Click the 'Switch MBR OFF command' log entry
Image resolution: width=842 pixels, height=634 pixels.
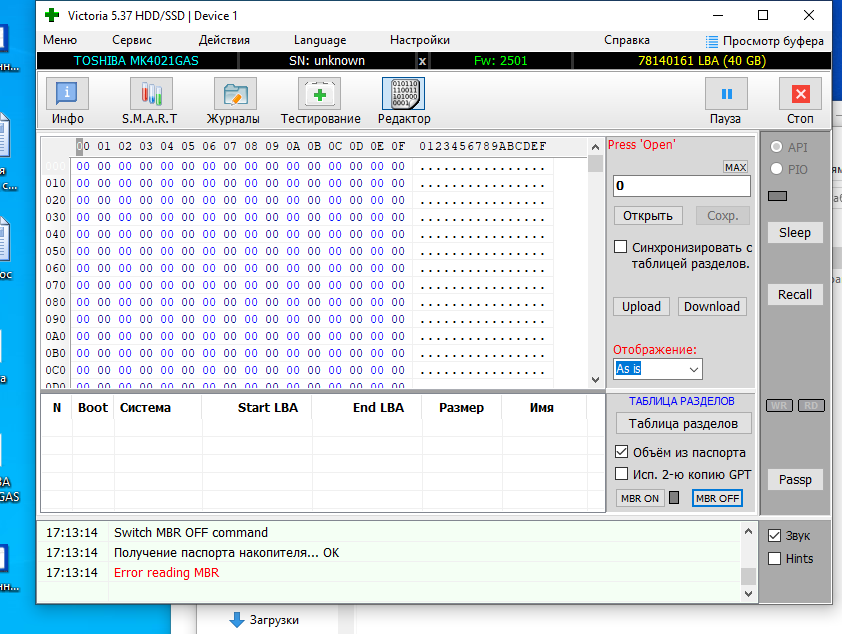[191, 533]
